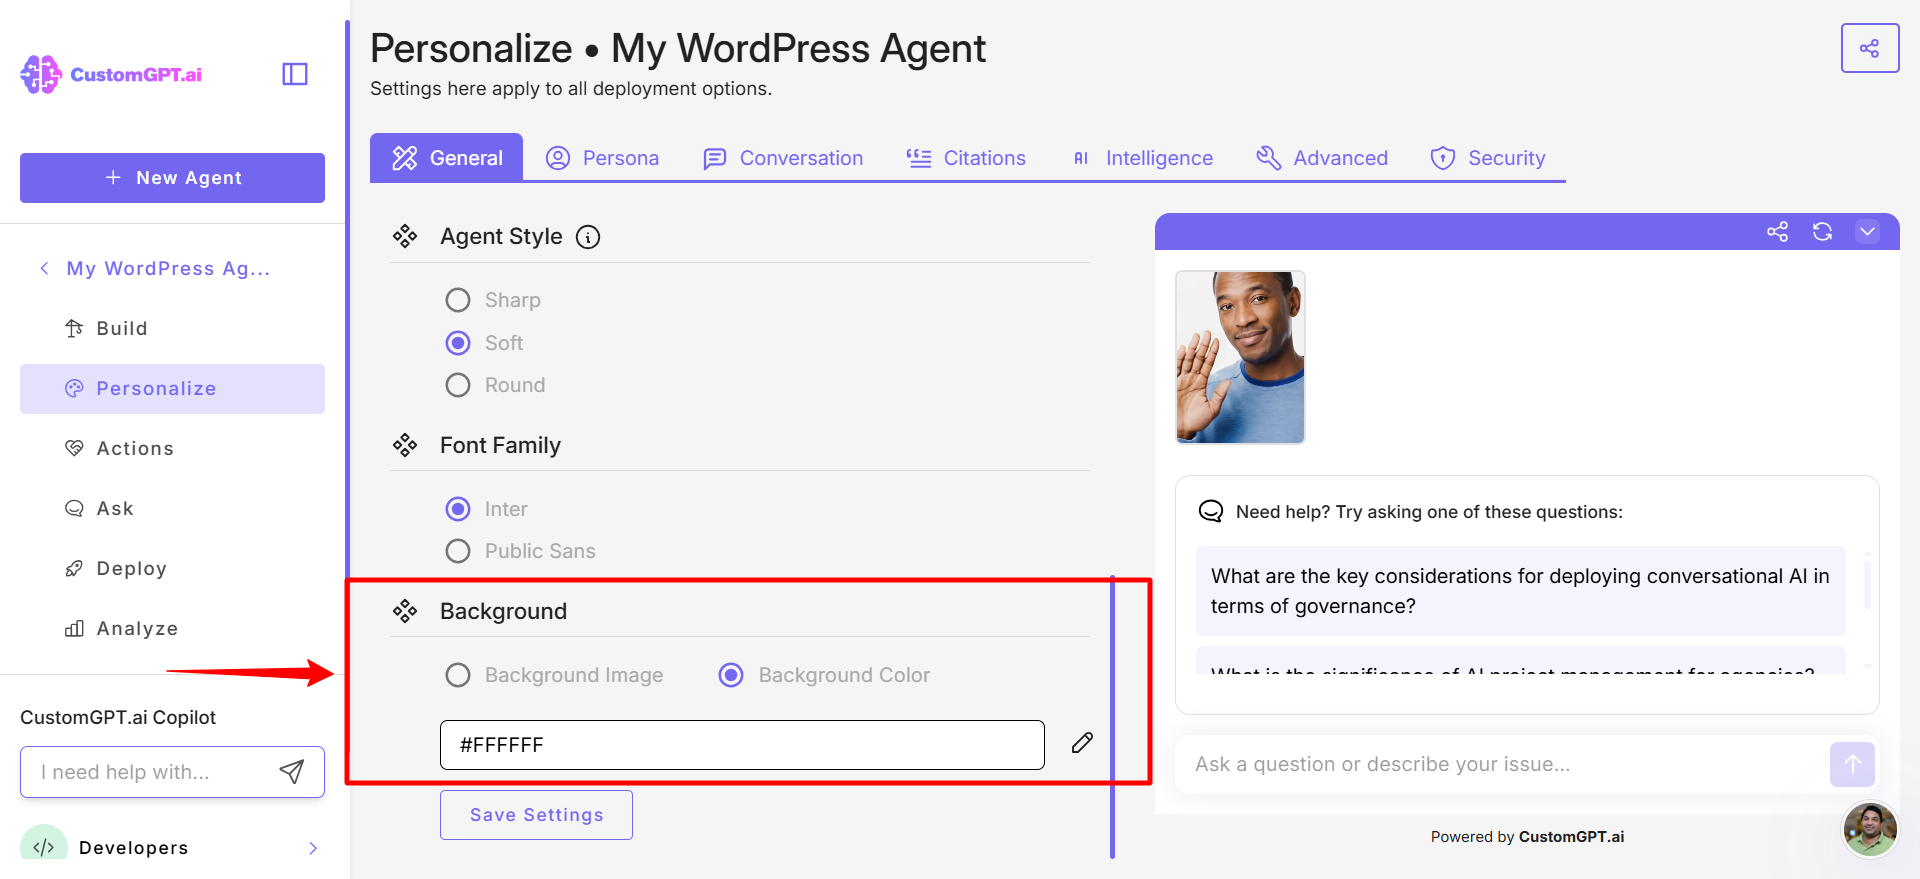Viewport: 1920px width, 879px height.
Task: Switch to the Intelligence tab
Action: pyautogui.click(x=1142, y=158)
